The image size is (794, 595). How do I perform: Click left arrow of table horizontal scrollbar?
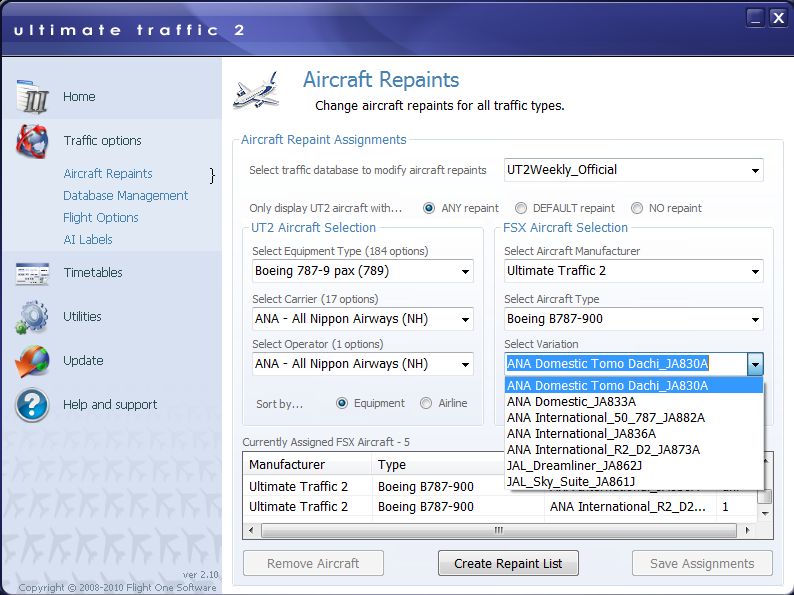251,530
